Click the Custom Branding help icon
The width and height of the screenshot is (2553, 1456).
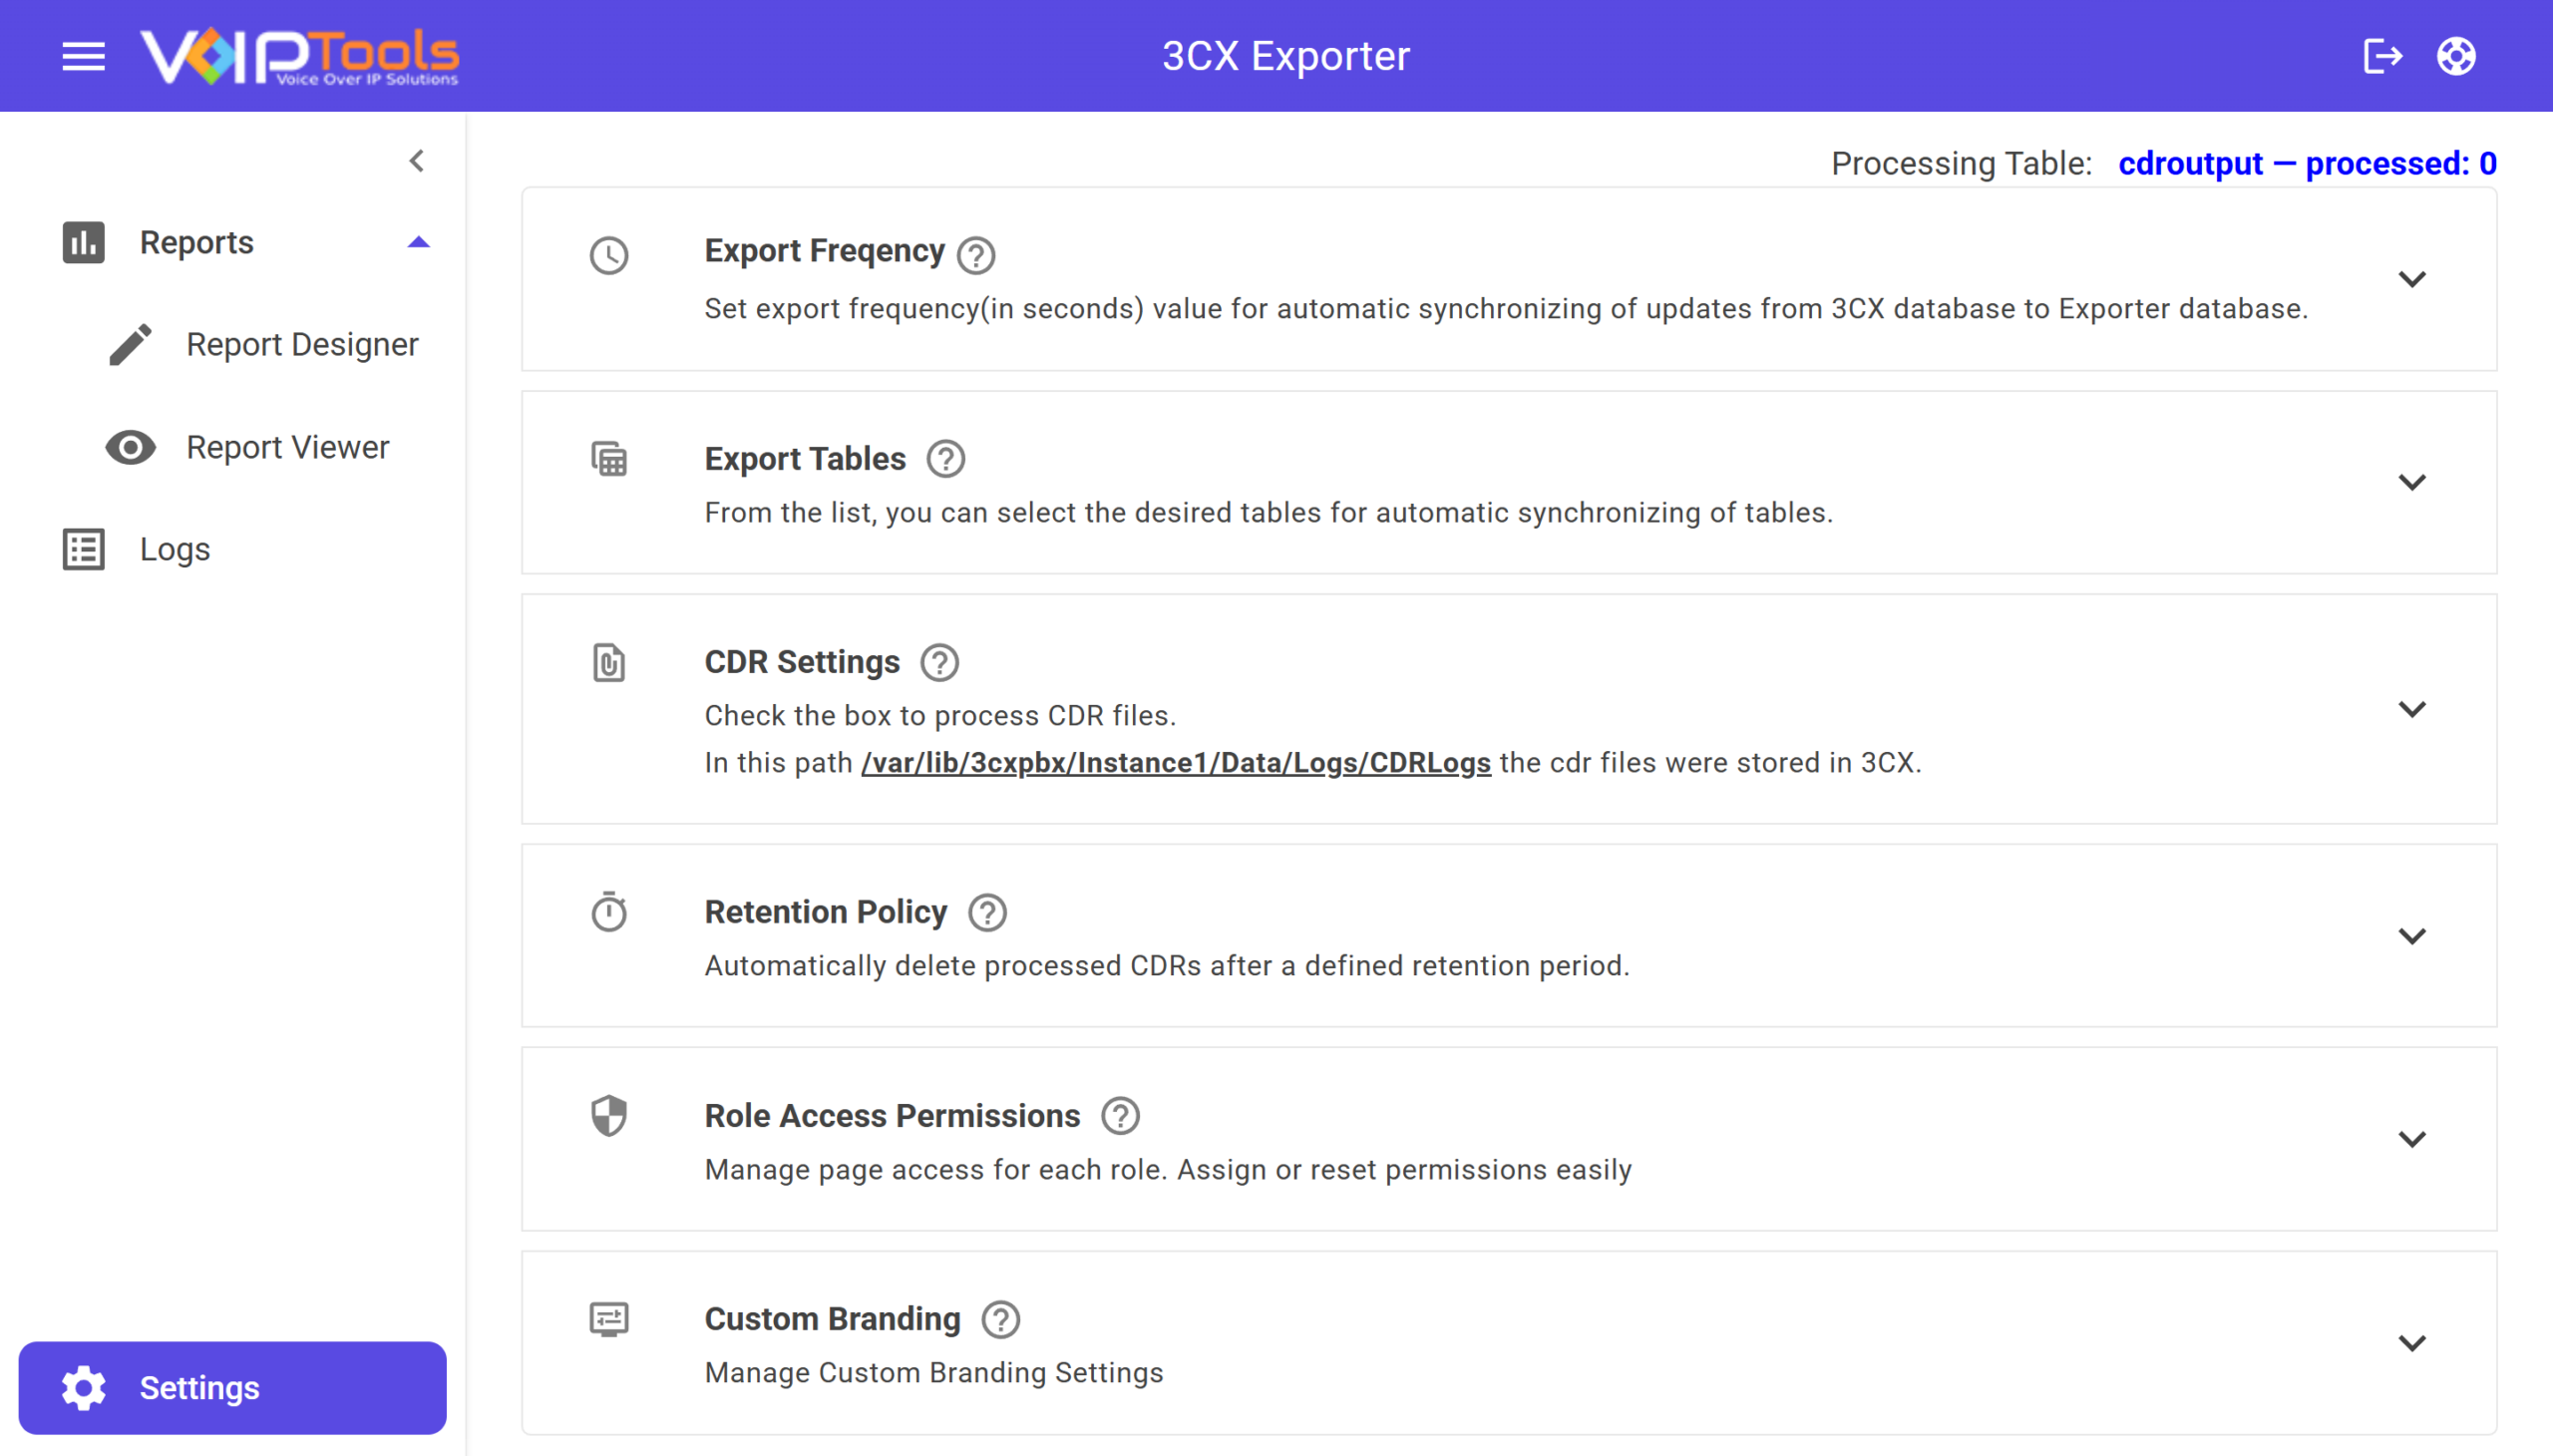coord(1000,1319)
